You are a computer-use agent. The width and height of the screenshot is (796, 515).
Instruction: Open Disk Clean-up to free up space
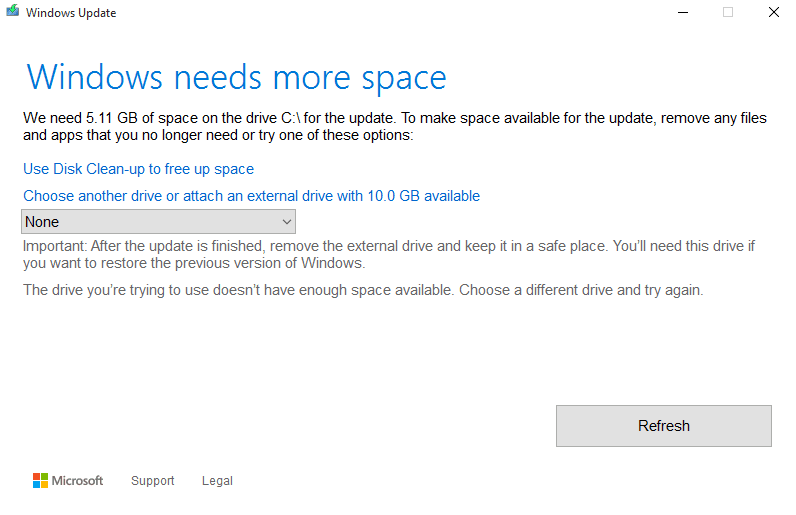point(138,169)
